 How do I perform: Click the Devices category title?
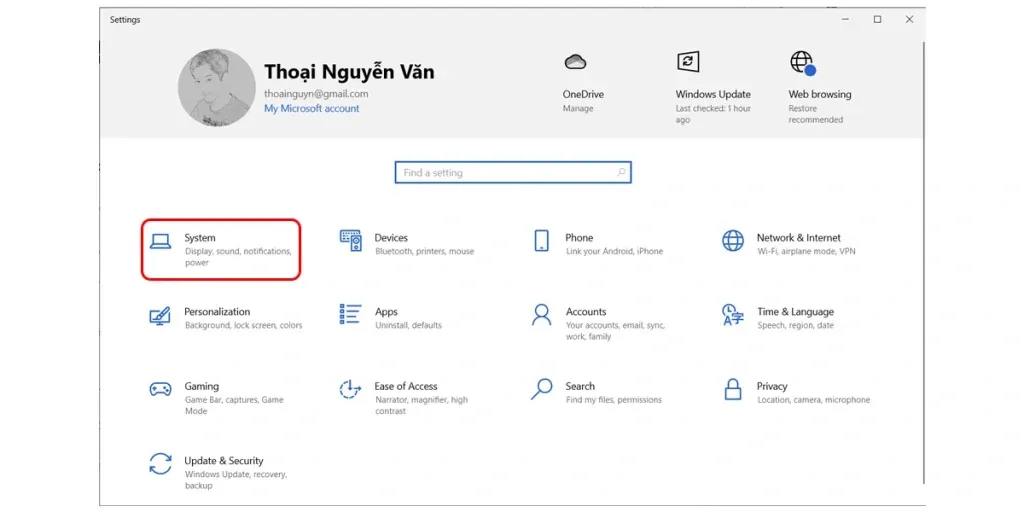(391, 238)
